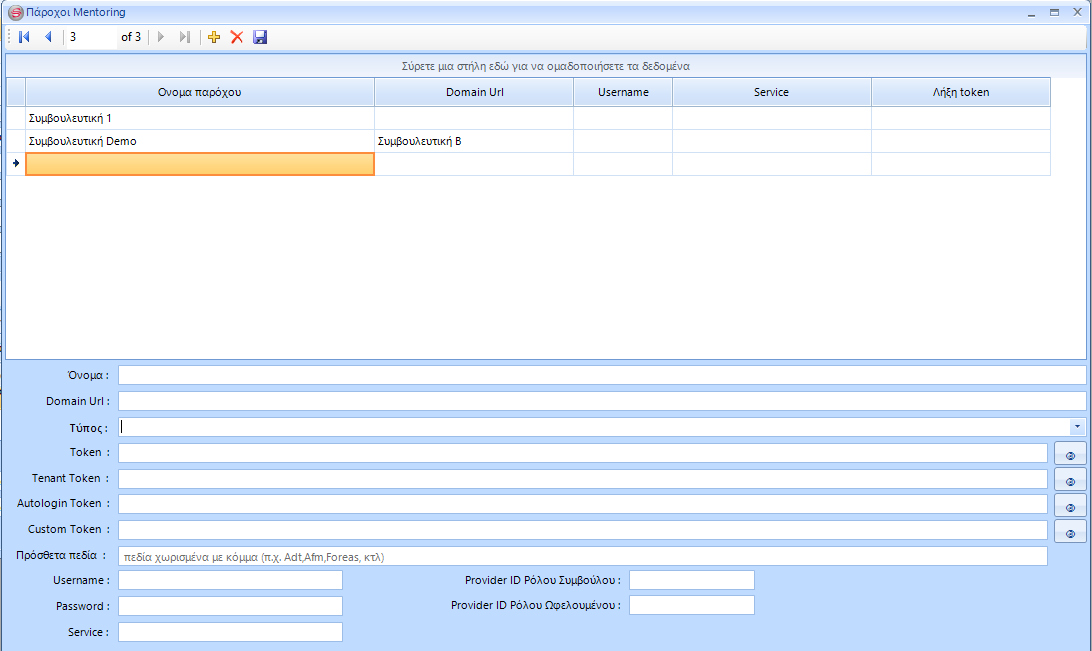Click the move-next record arrow
1092x651 pixels.
161,37
